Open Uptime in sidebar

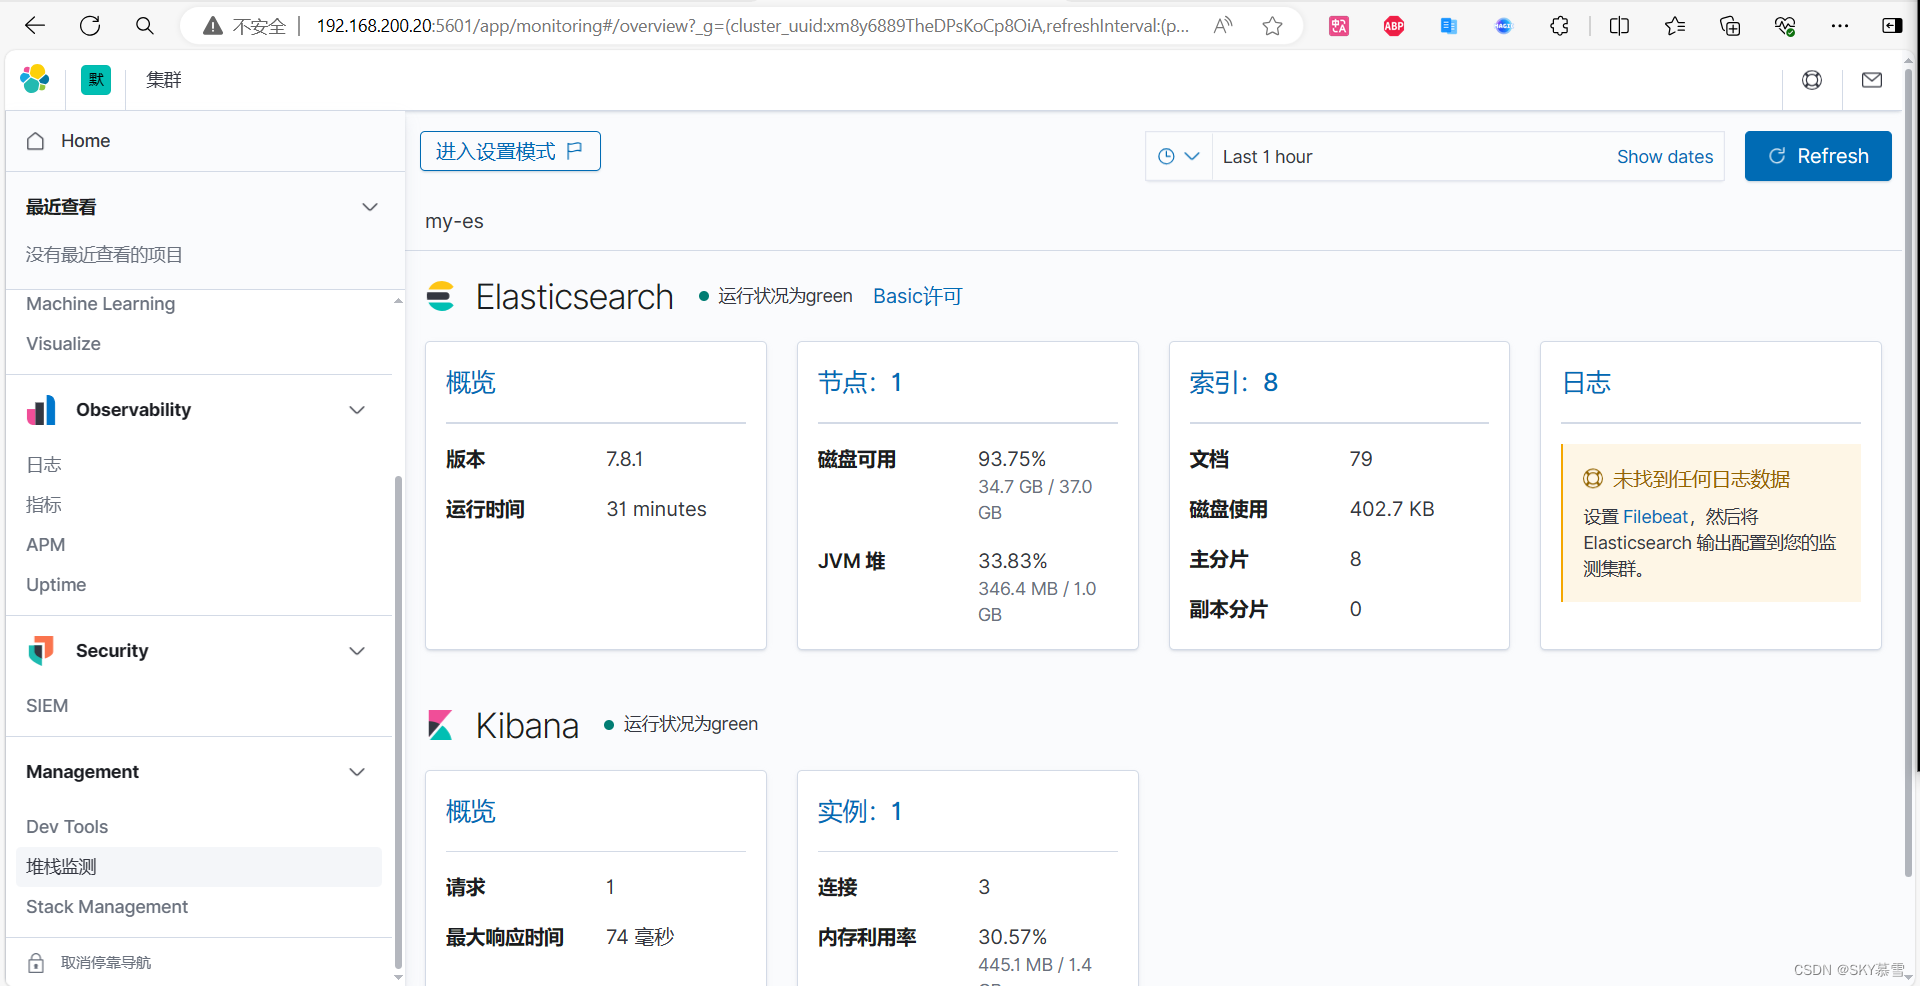[x=56, y=585]
